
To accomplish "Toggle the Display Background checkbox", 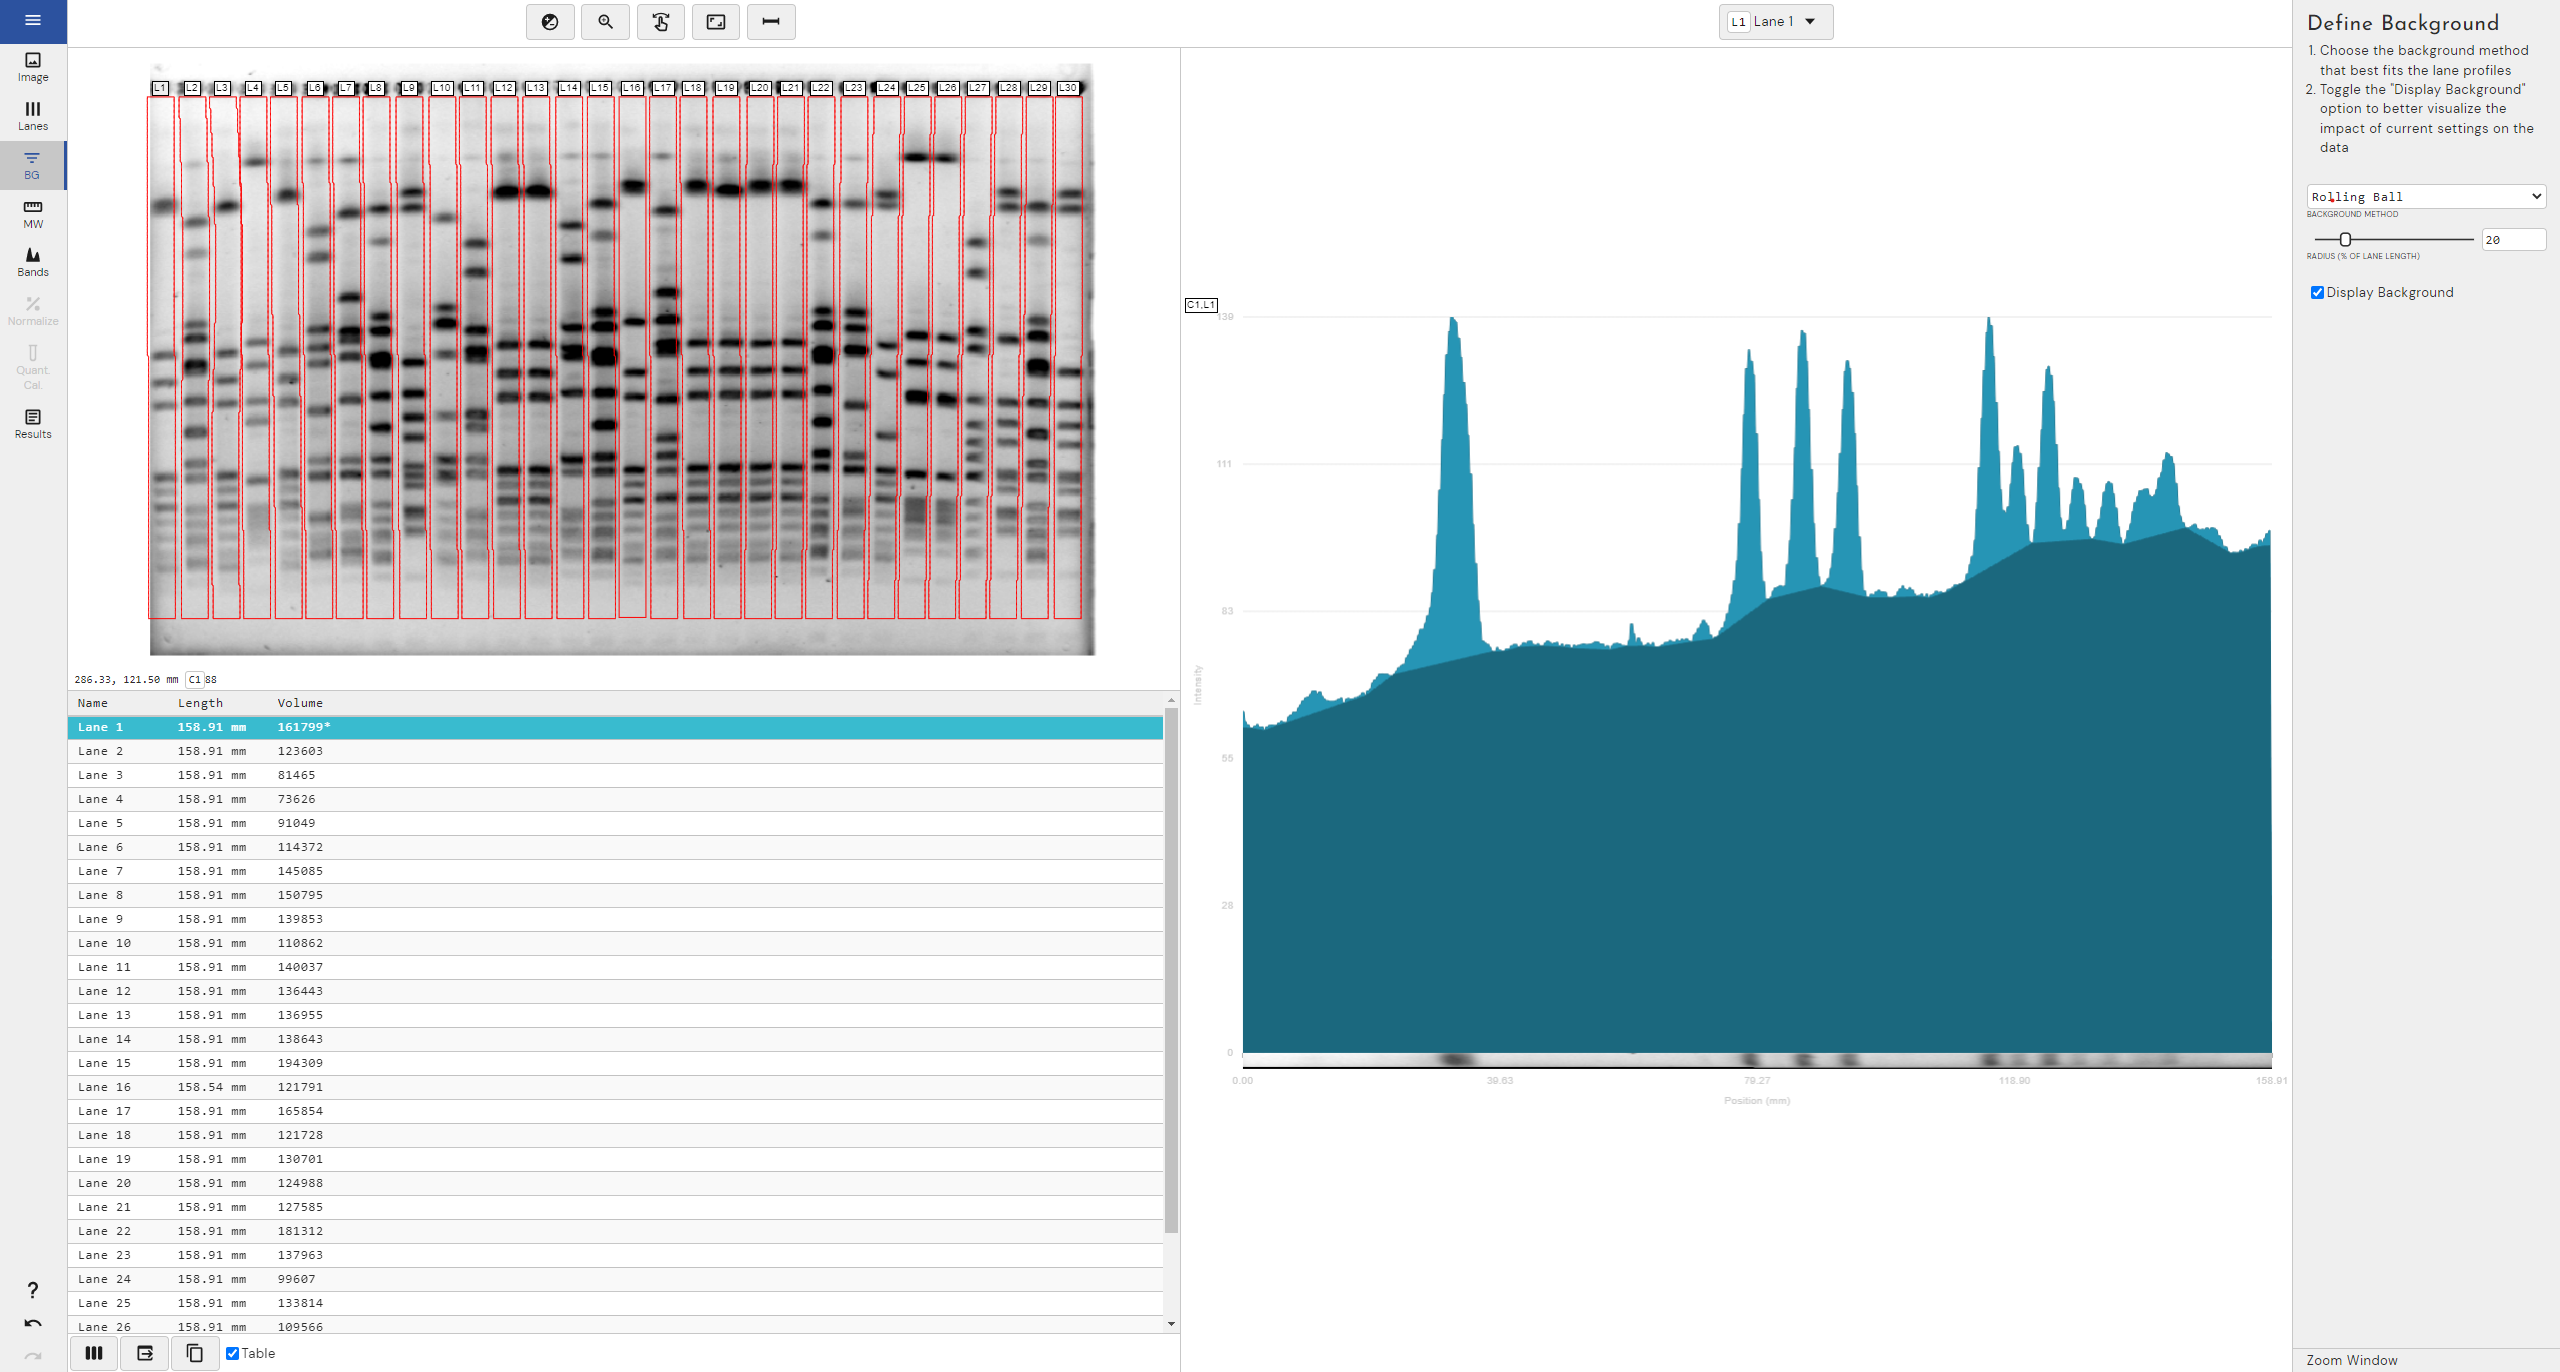I will pos(2317,293).
